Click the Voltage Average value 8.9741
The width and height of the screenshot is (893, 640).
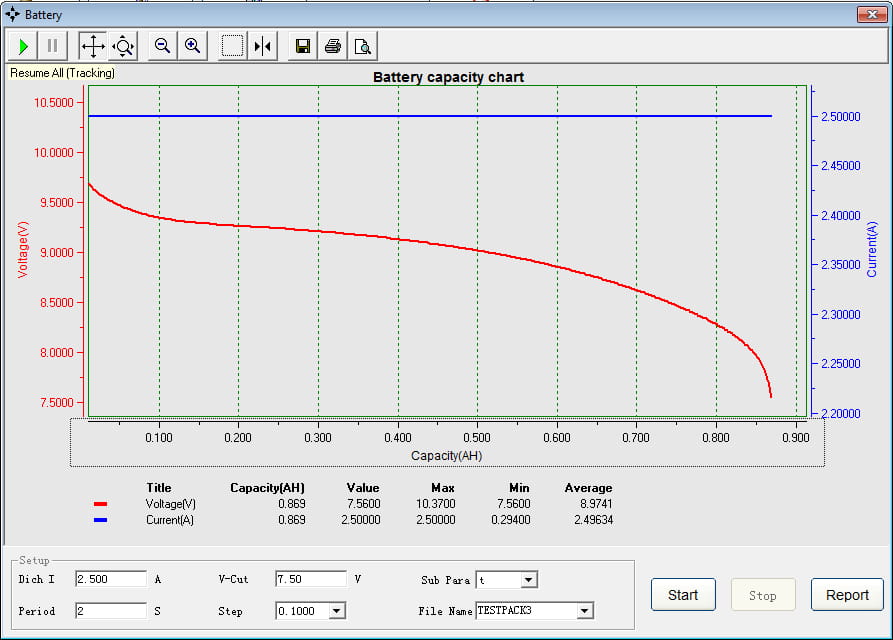click(x=596, y=504)
